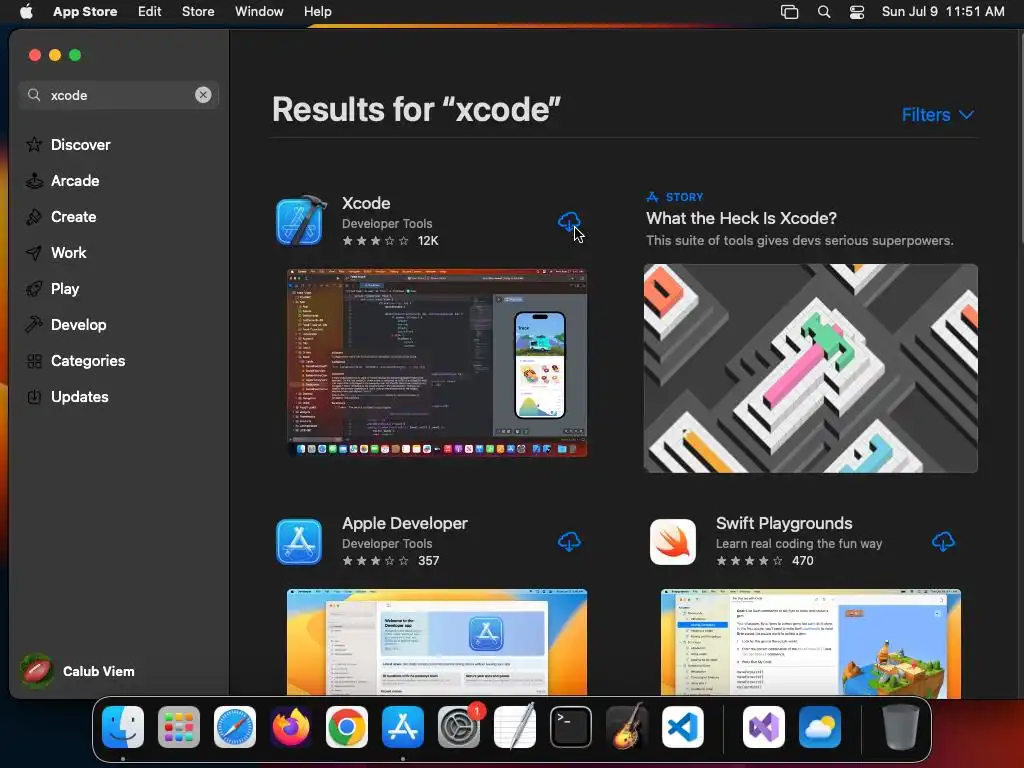The width and height of the screenshot is (1024, 768).
Task: Click Swift Playgrounds rating count 470
Action: pos(803,560)
